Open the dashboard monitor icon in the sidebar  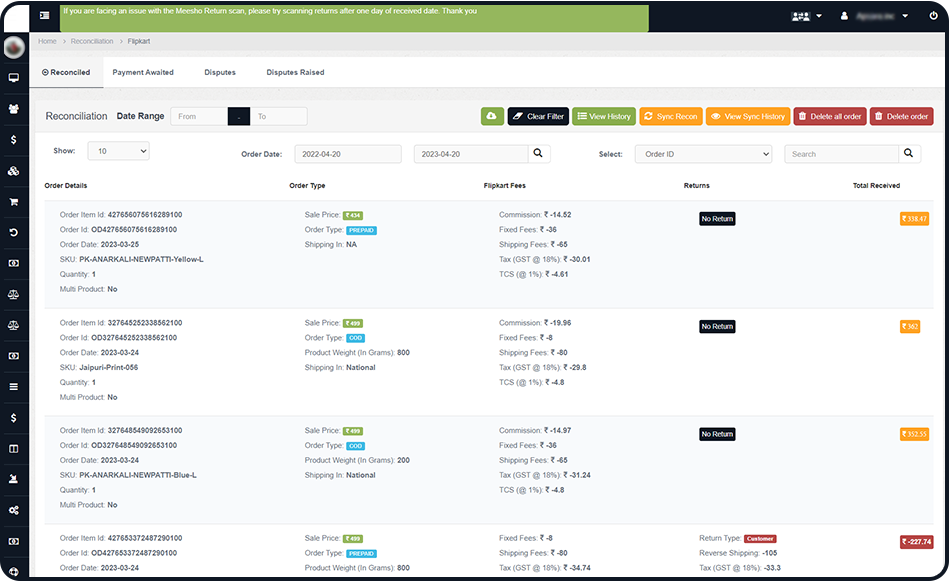coord(14,78)
